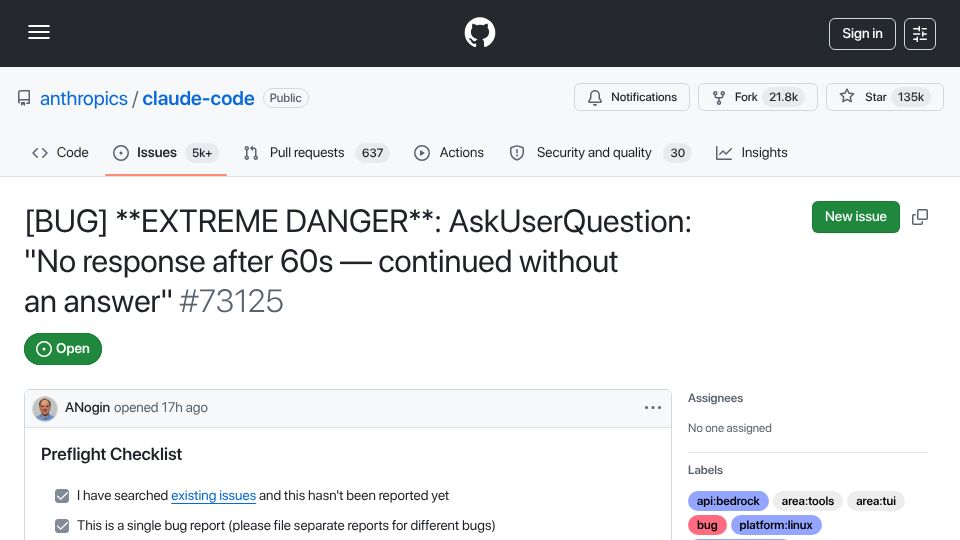
Task: Click the issue number #73125
Action: coord(231,301)
